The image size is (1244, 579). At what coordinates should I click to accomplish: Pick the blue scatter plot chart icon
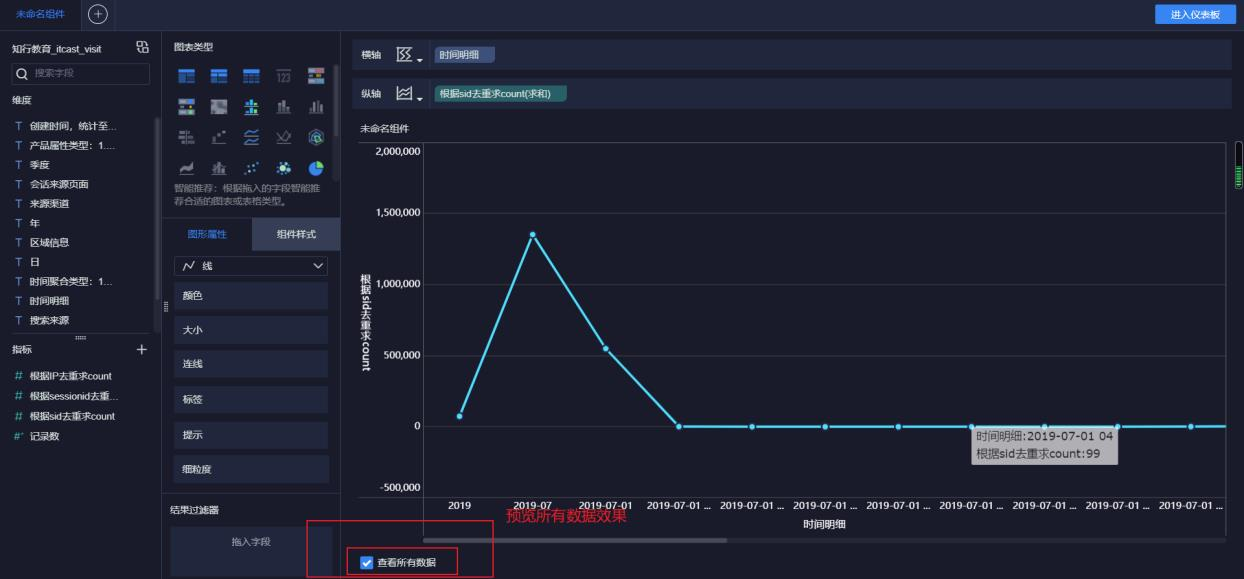coord(252,168)
